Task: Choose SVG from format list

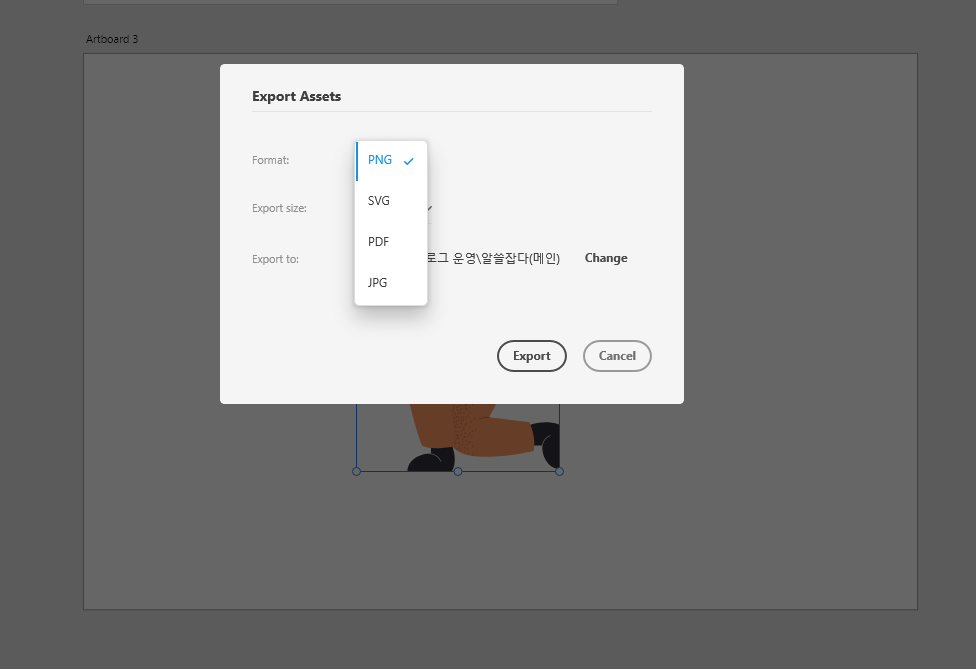Action: 391,201
